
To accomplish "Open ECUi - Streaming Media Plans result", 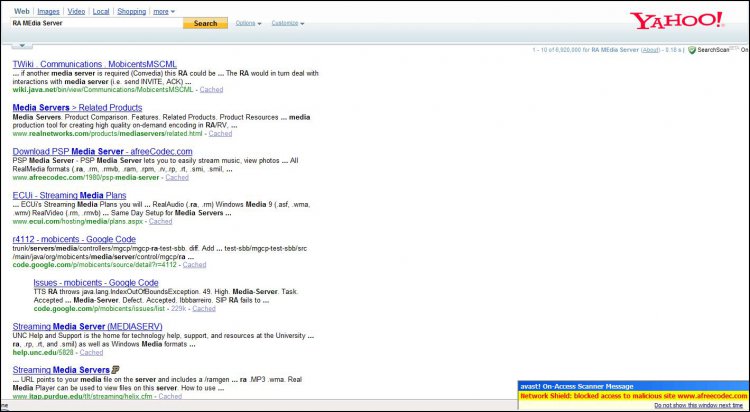I will (x=69, y=195).
